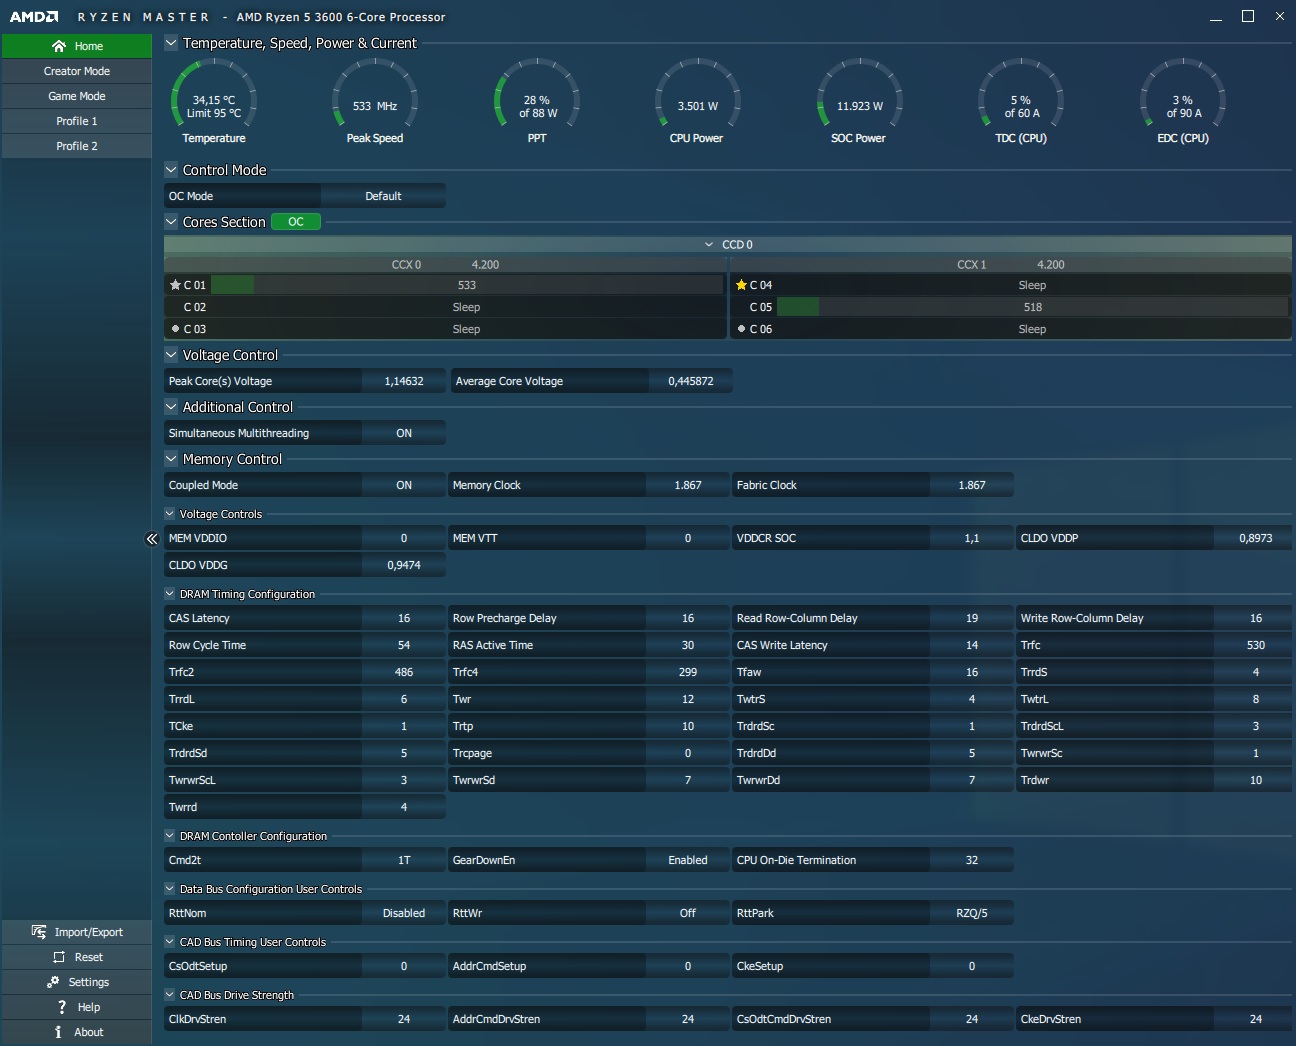Click core C 05 usage bar
Image resolution: width=1296 pixels, height=1046 pixels.
1033,307
